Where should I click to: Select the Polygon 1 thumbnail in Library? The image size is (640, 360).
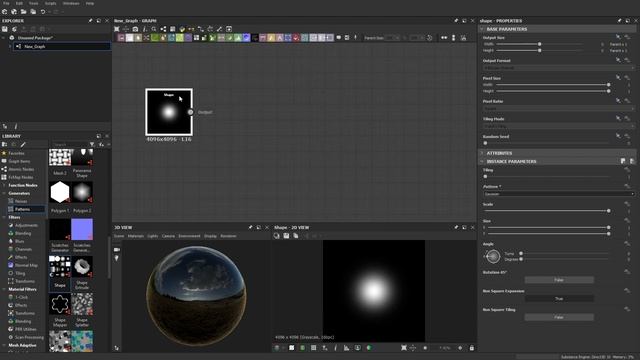[x=60, y=192]
